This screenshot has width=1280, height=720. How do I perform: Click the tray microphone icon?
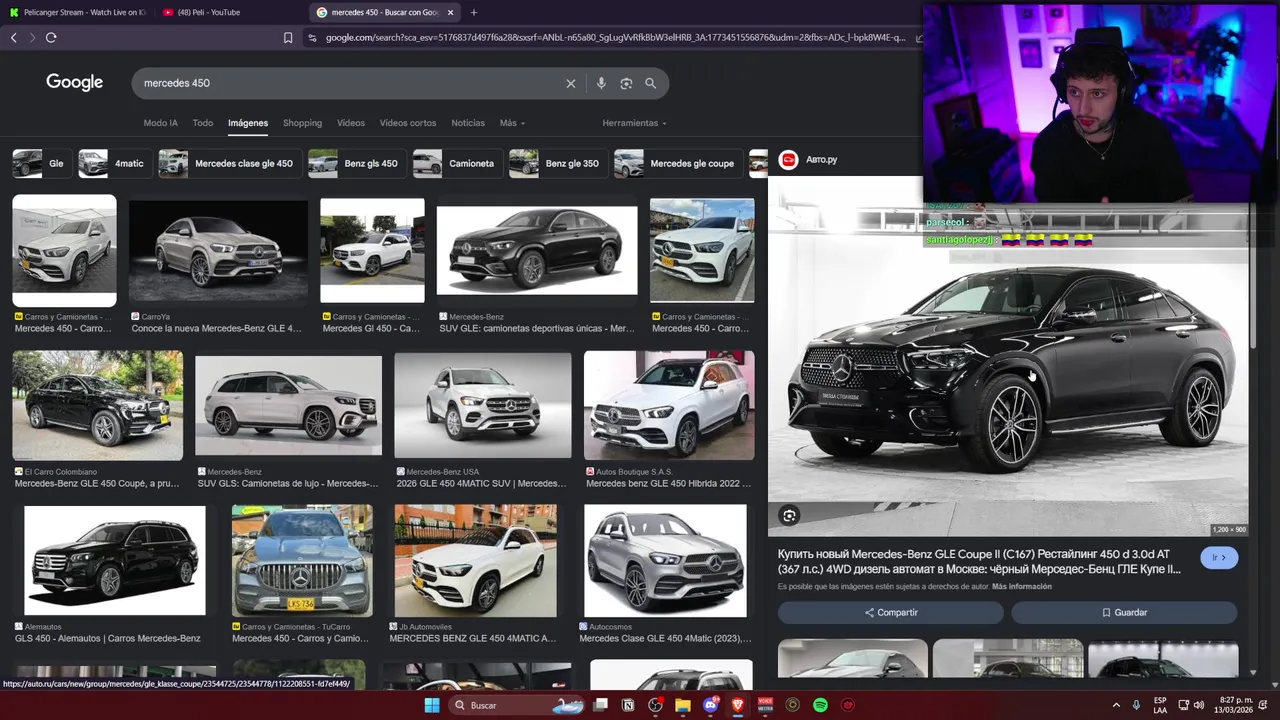pyautogui.click(x=1137, y=705)
